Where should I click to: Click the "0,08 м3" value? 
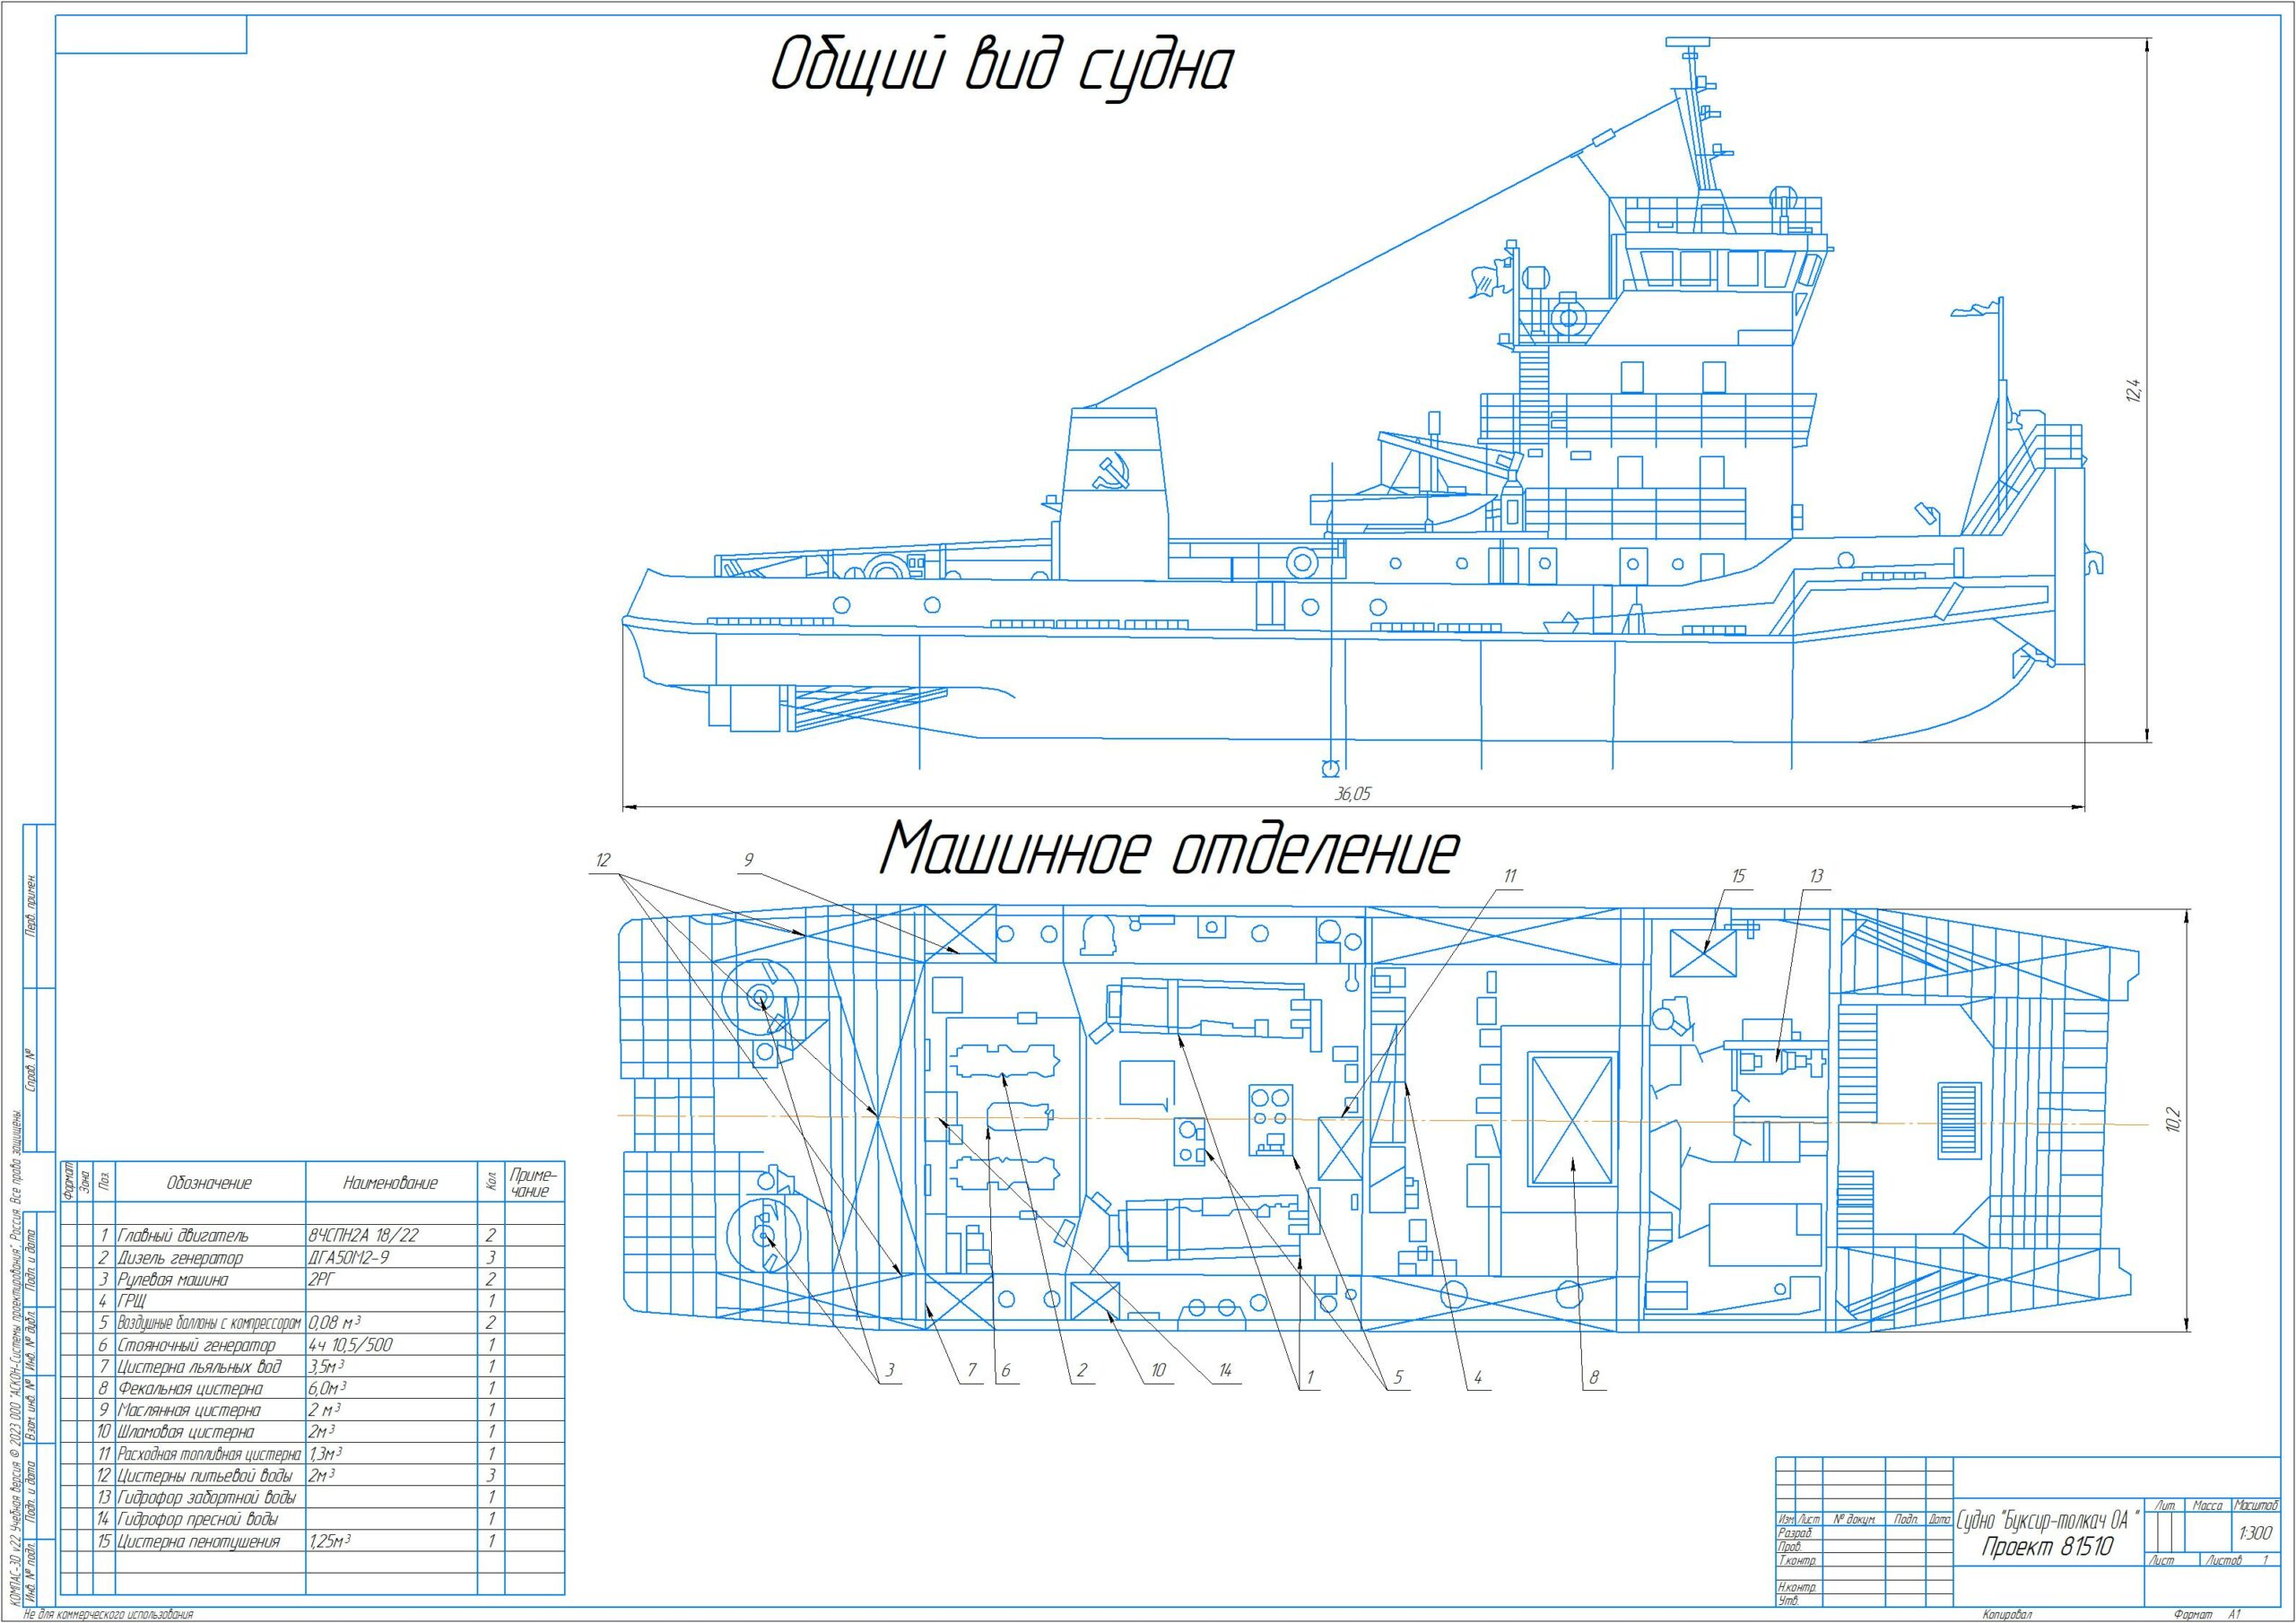click(335, 1323)
